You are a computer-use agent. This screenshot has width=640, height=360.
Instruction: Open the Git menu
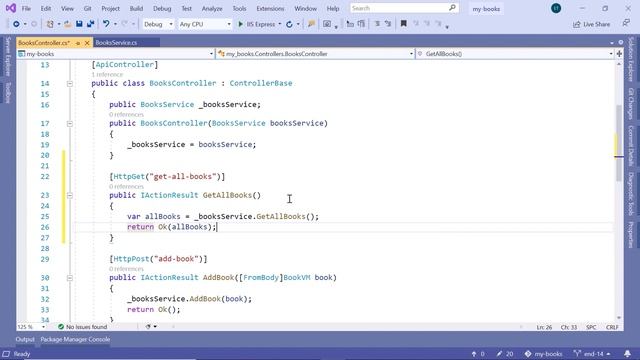pos(87,8)
